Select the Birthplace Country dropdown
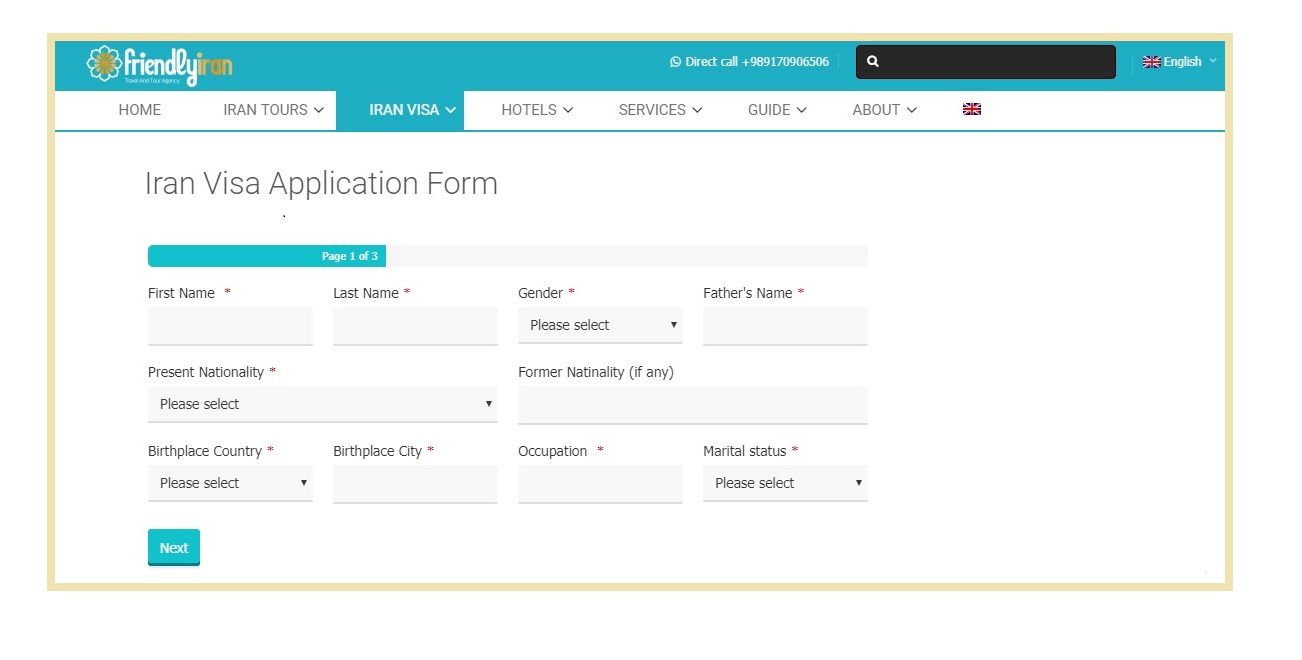 230,483
